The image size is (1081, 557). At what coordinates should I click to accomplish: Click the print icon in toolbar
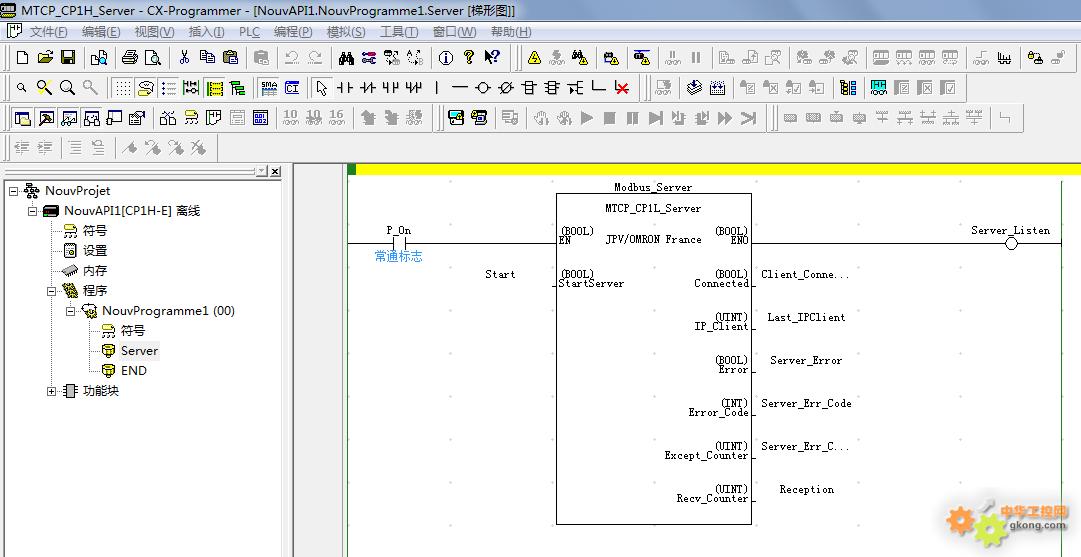pos(130,58)
